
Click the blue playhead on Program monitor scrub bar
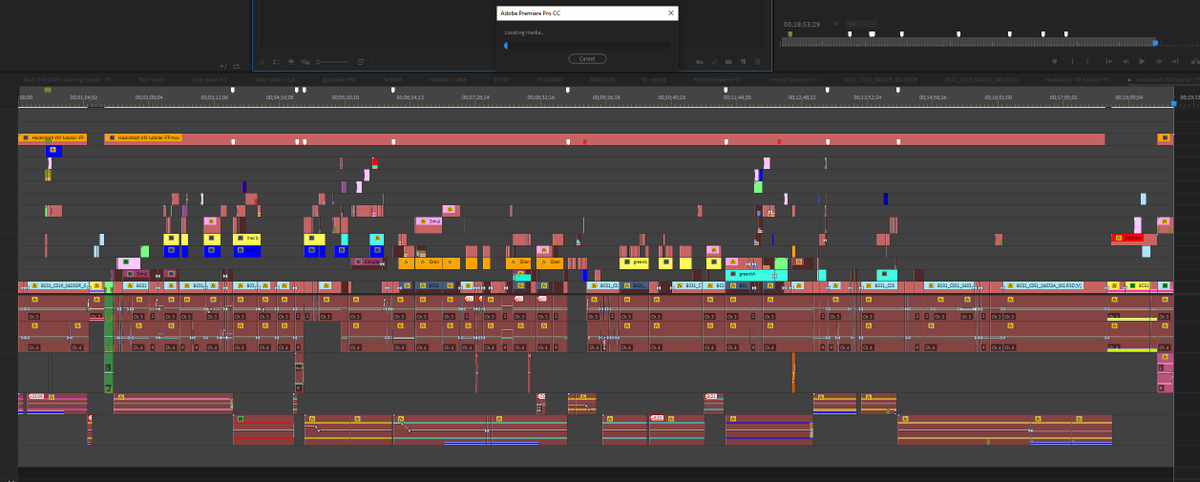tap(1155, 43)
